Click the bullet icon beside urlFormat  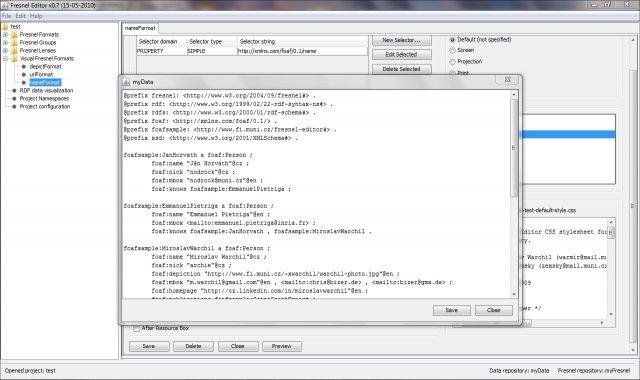(24, 74)
